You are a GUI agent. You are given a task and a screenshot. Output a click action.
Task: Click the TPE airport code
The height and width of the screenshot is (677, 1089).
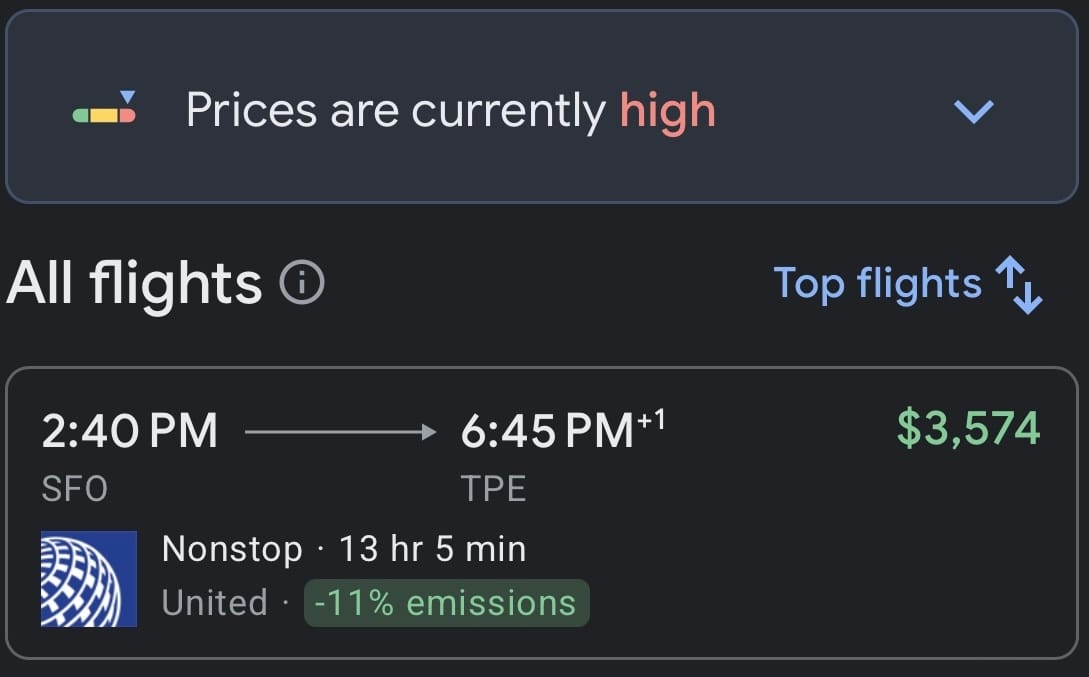tap(494, 489)
